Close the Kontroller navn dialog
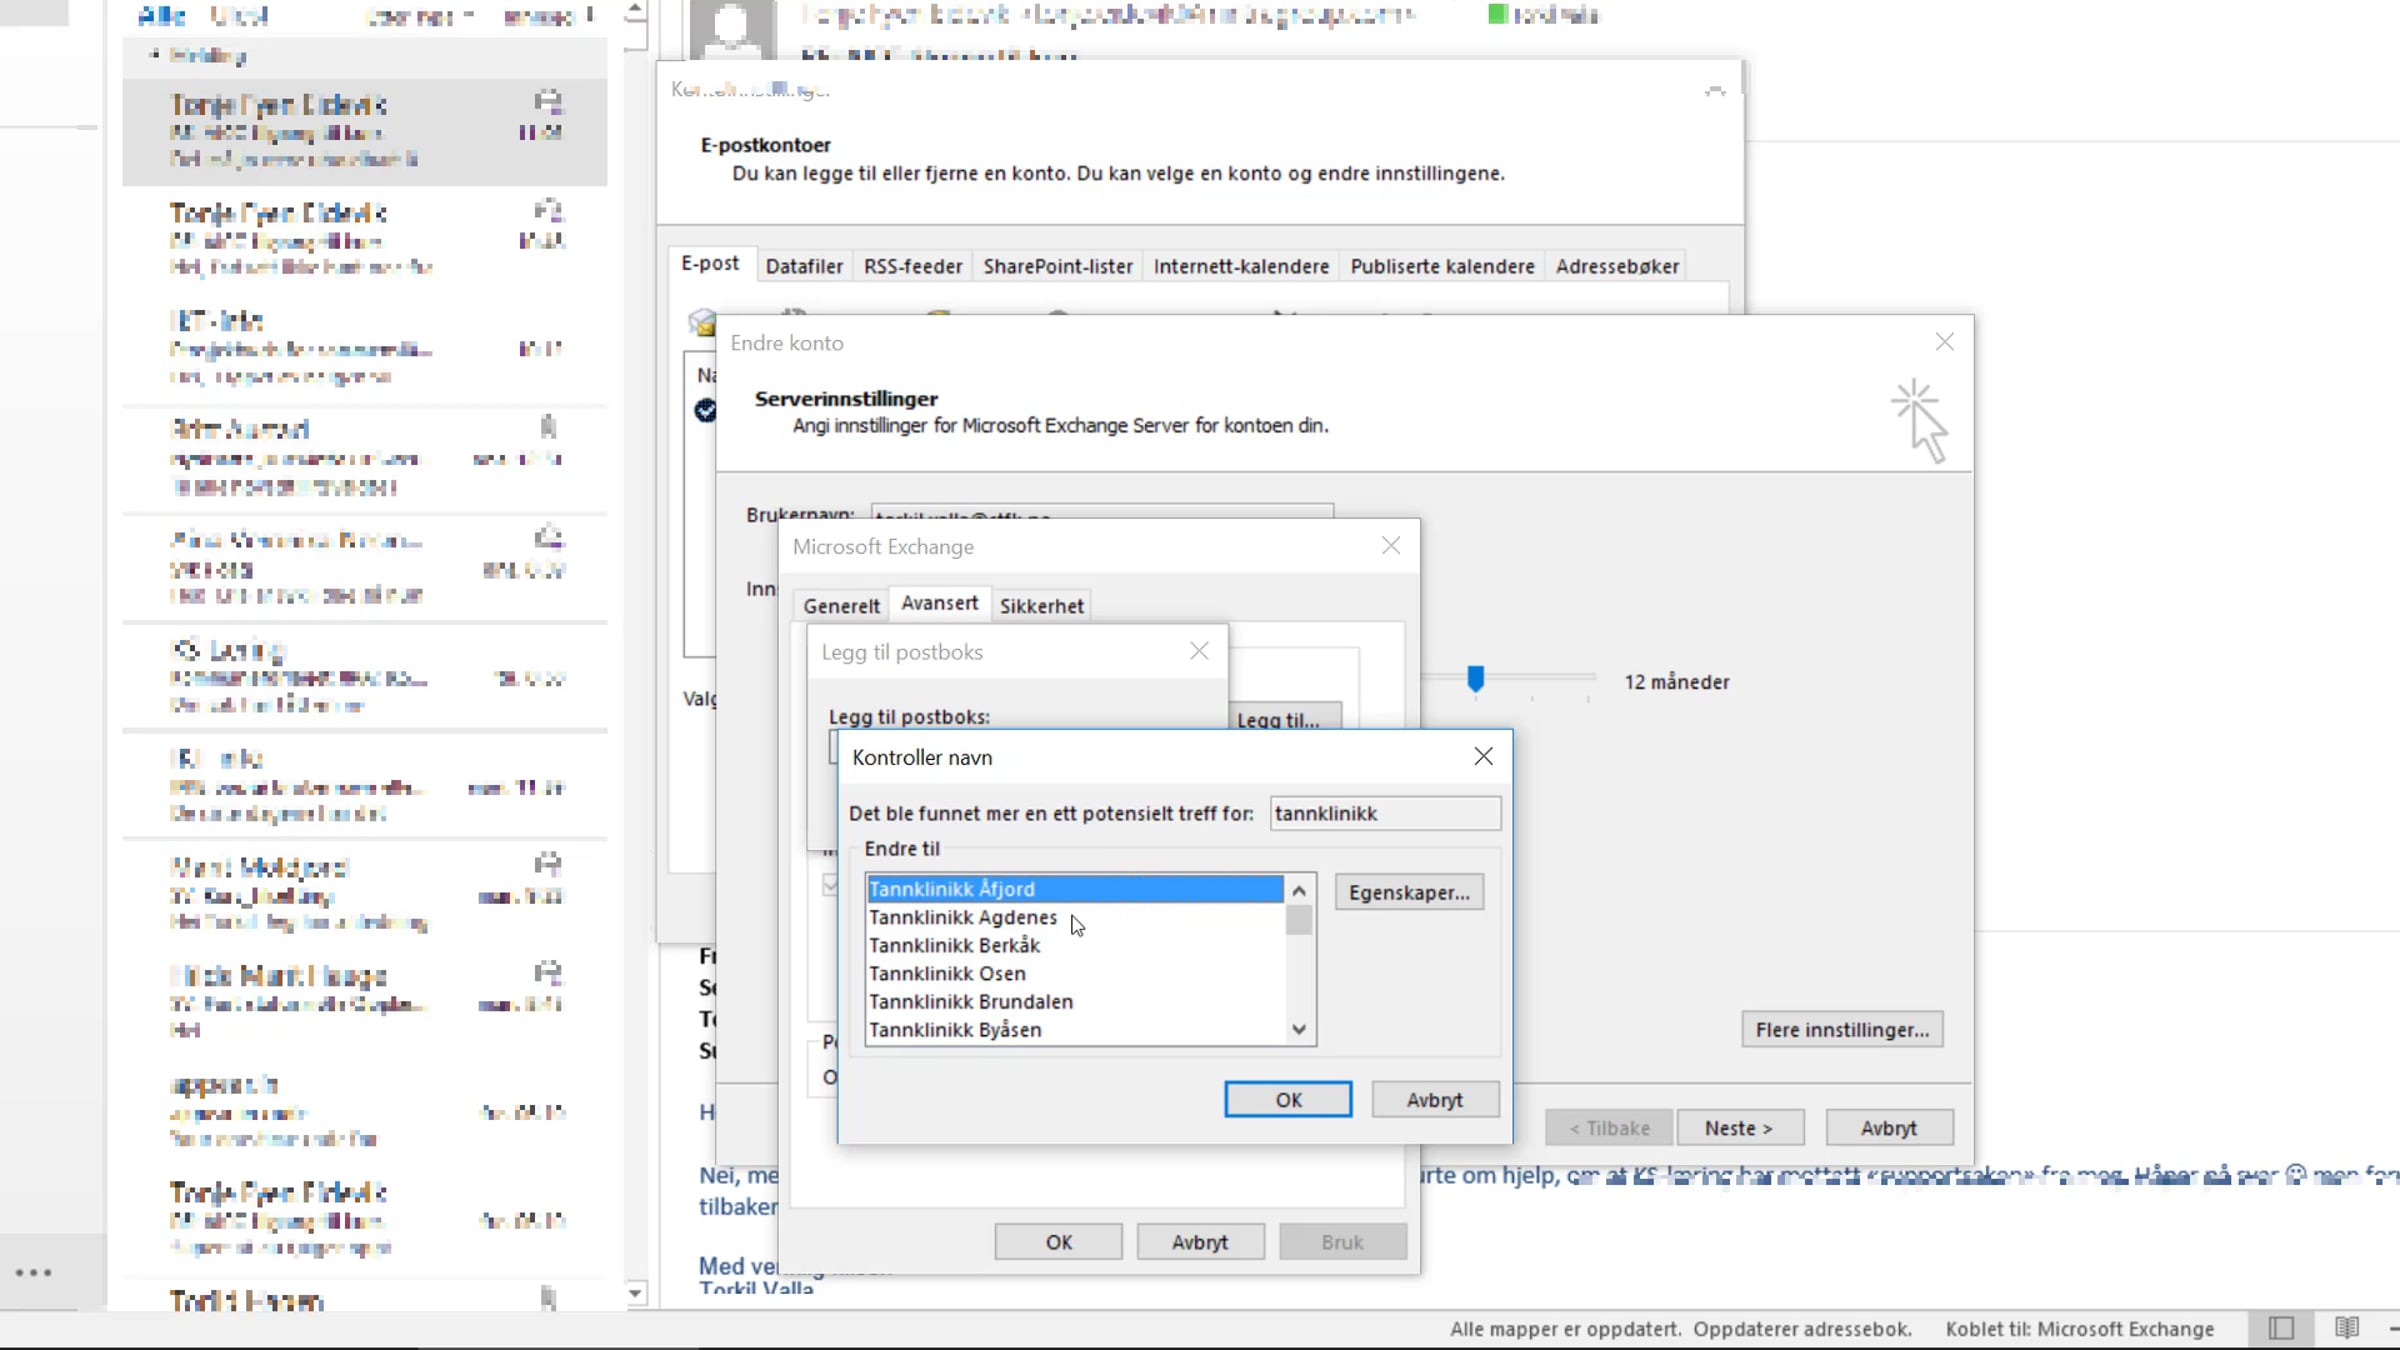The image size is (2400, 1350). (x=1483, y=757)
